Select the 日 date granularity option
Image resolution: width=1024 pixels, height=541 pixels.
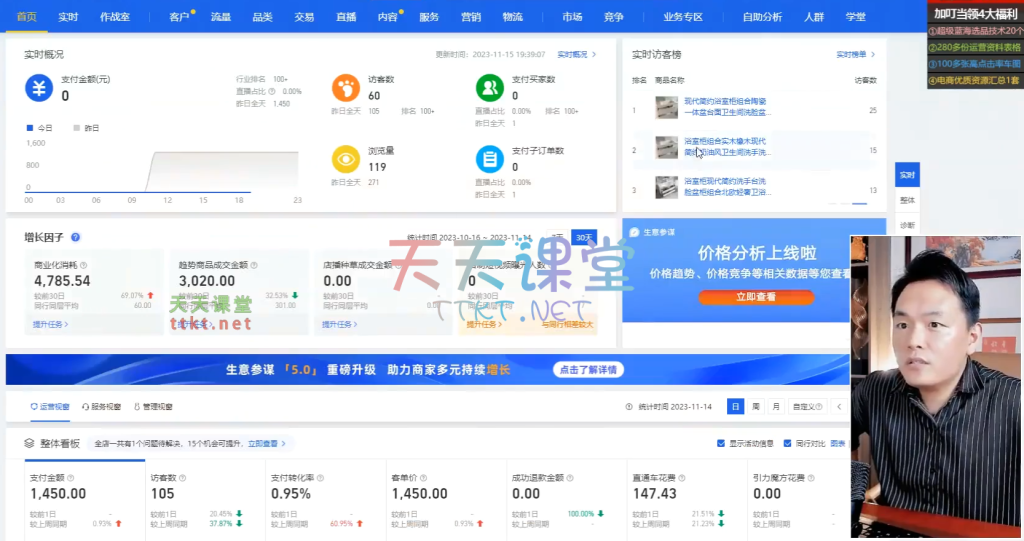[736, 407]
